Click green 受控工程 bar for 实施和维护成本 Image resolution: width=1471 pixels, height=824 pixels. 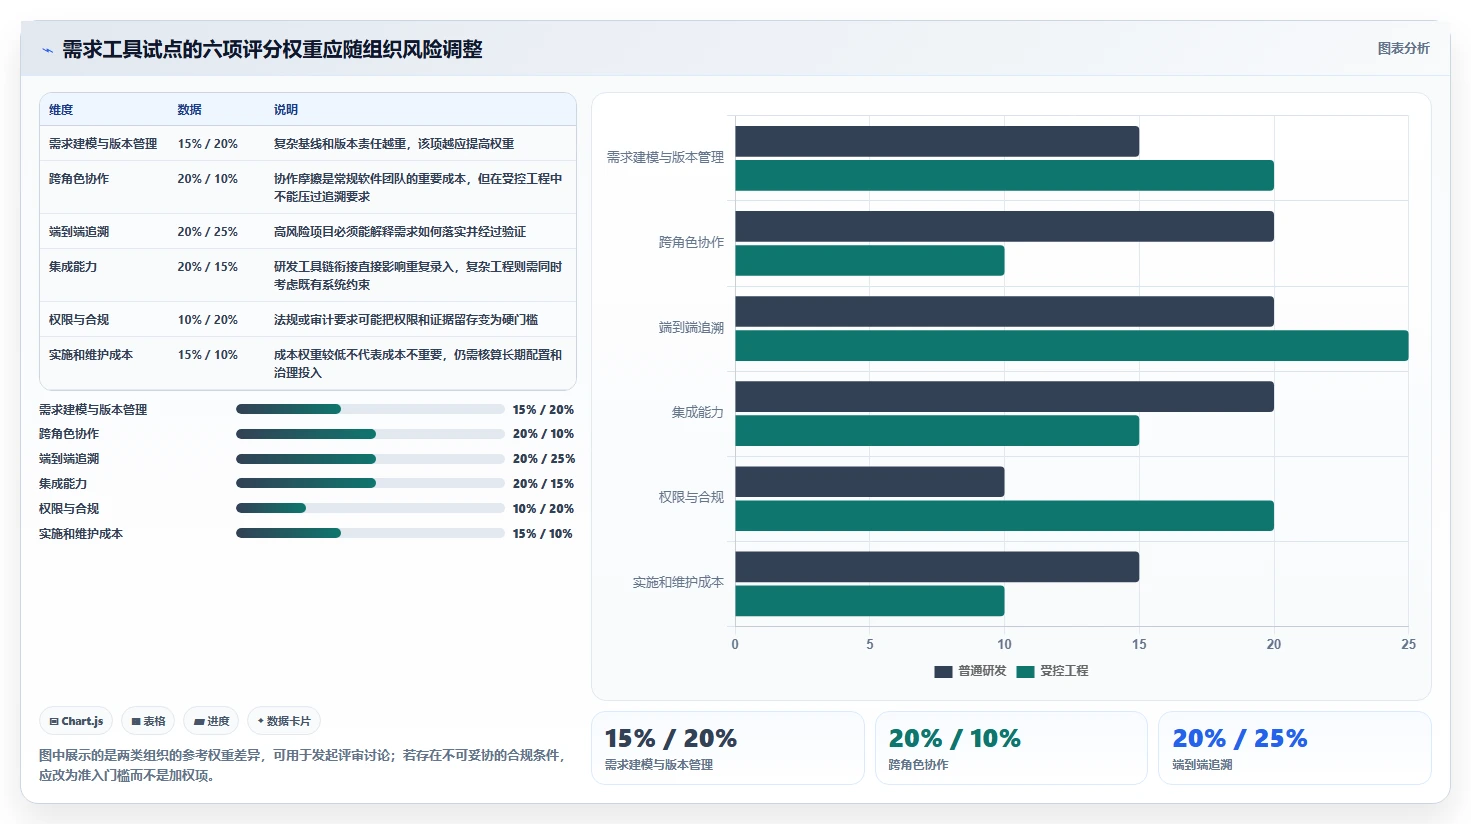coord(870,600)
